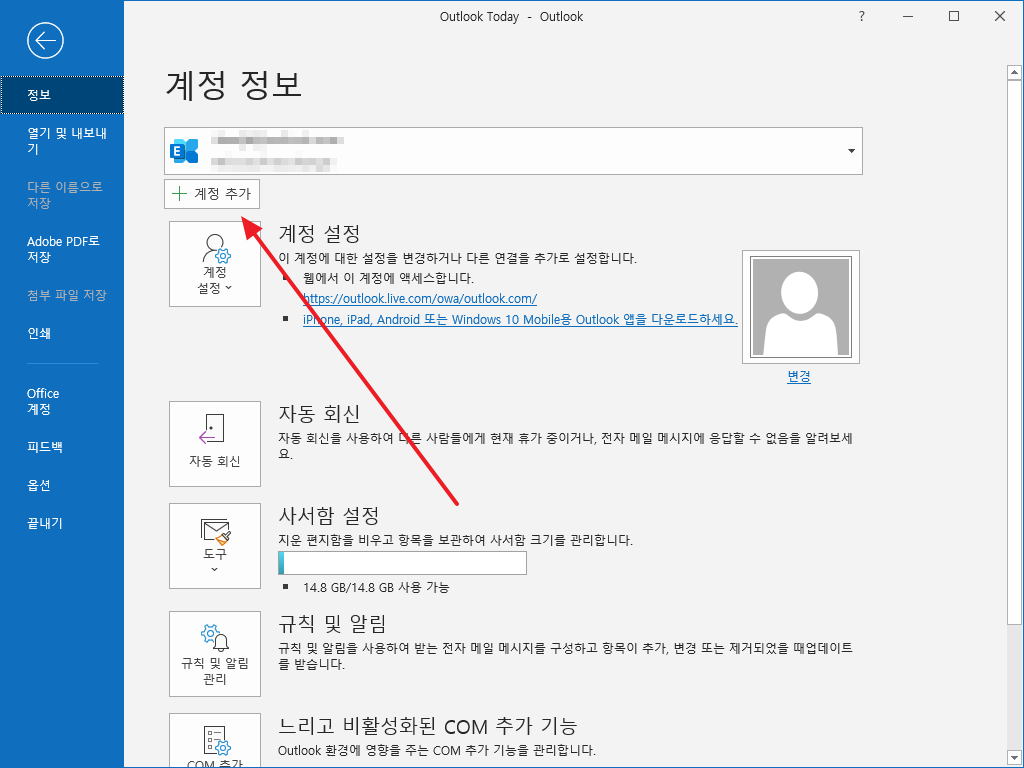Click the 웹에서 이 계정에 액세스합니다 text
Screen dimensions: 1024x768
pyautogui.click(x=389, y=278)
